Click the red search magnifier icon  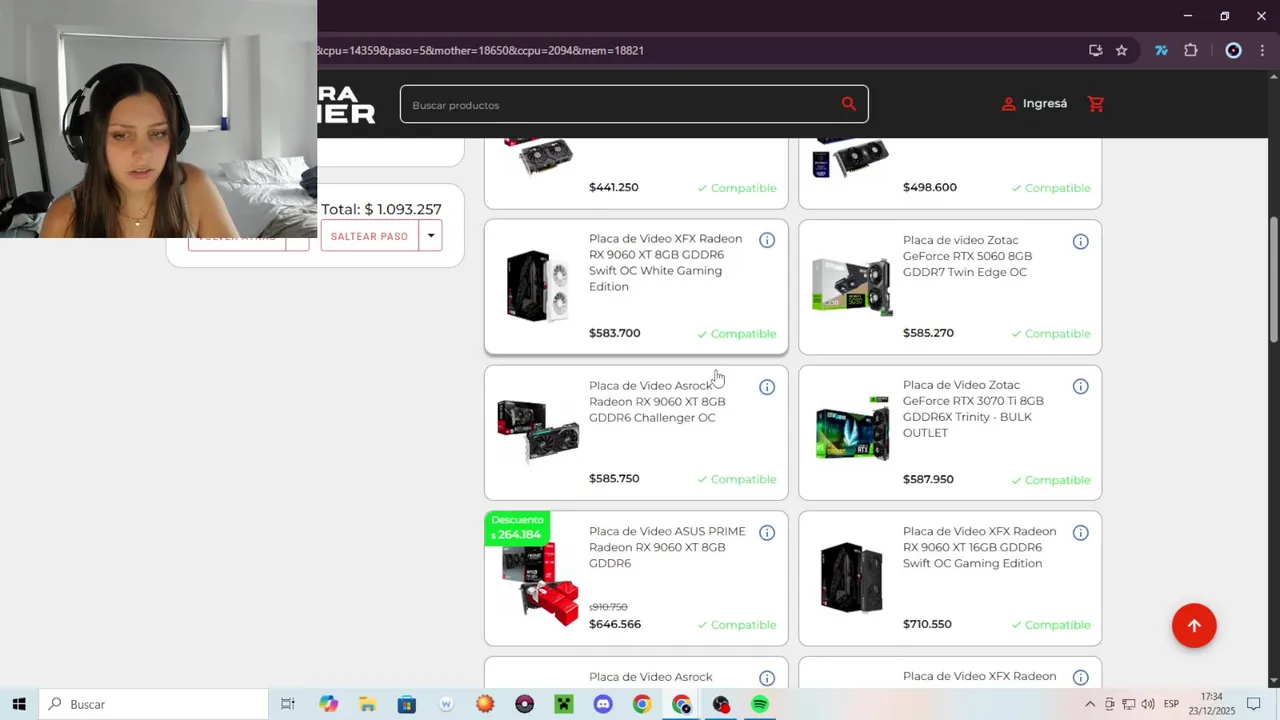click(x=849, y=104)
